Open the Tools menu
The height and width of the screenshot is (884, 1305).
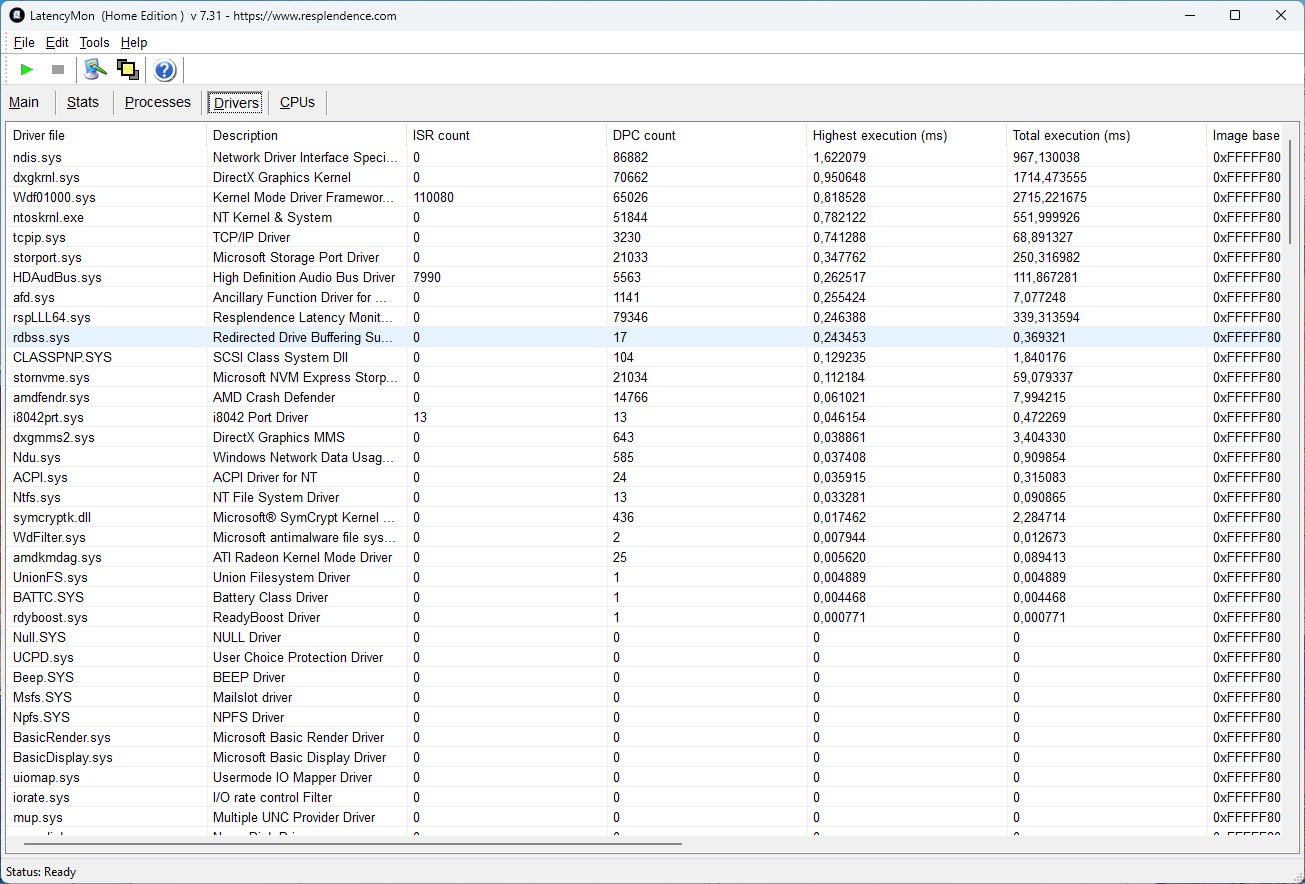[x=94, y=42]
